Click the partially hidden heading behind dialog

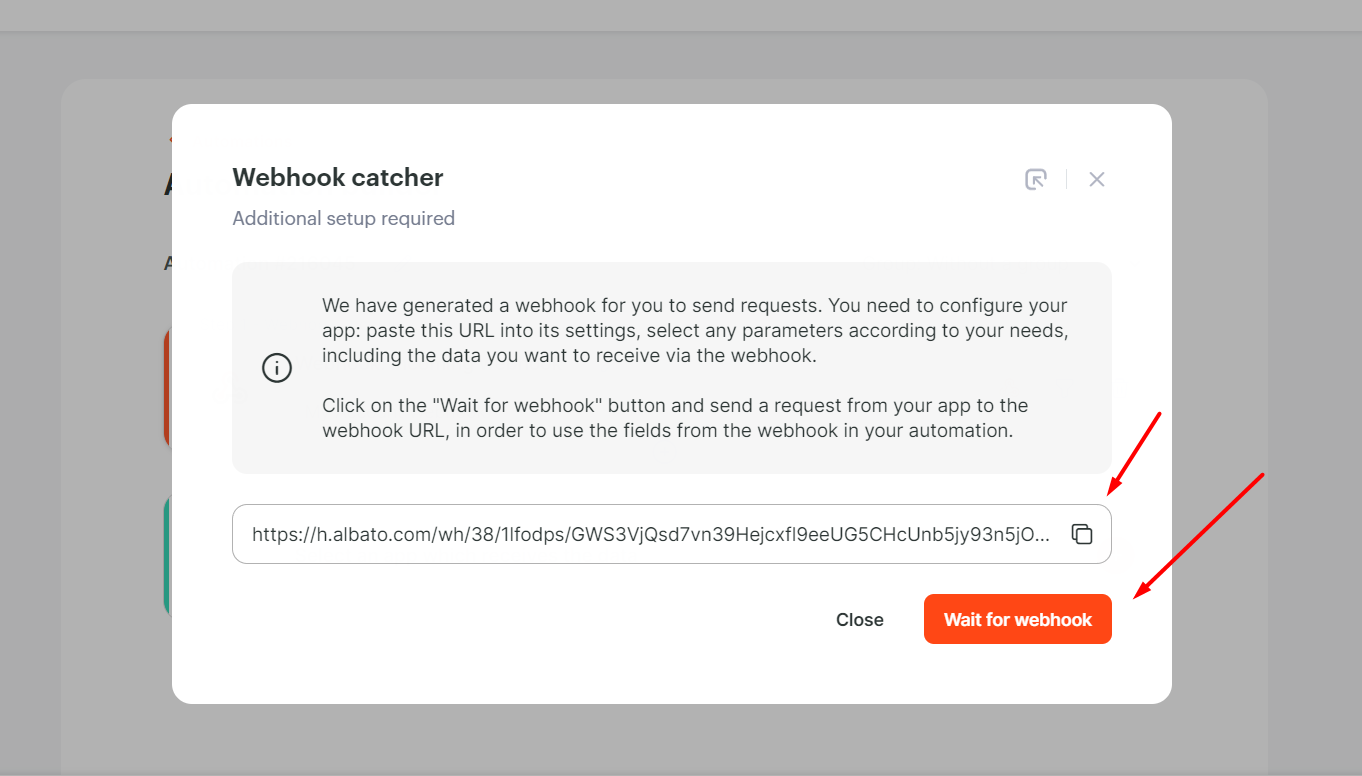(167, 185)
